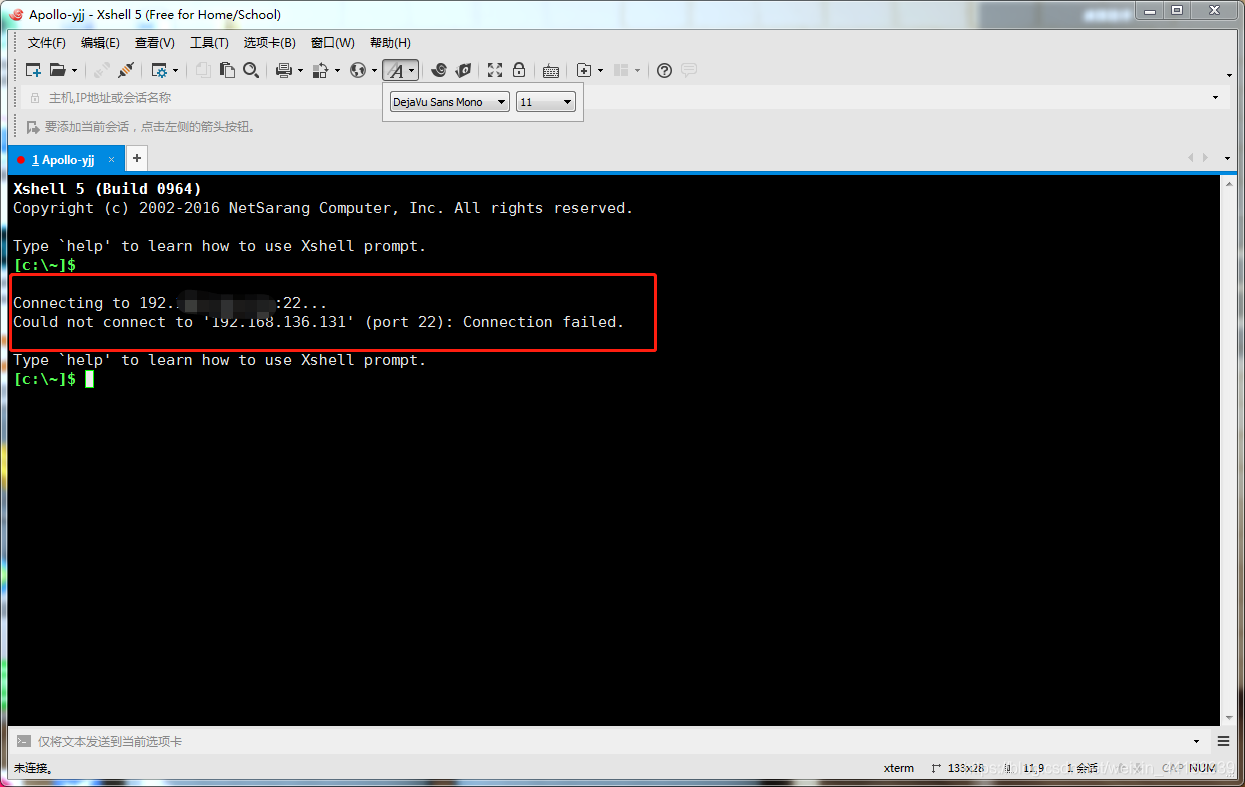Click the terminal scrollbar down arrow
Viewport: 1245px width, 787px height.
[1229, 718]
